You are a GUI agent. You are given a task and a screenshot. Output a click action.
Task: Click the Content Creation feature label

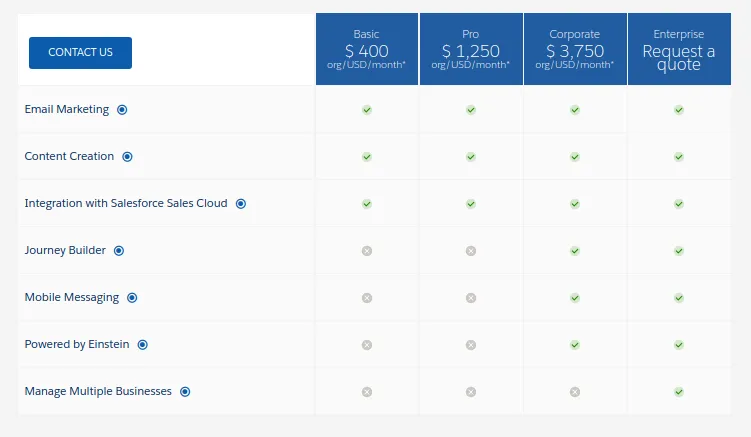69,156
